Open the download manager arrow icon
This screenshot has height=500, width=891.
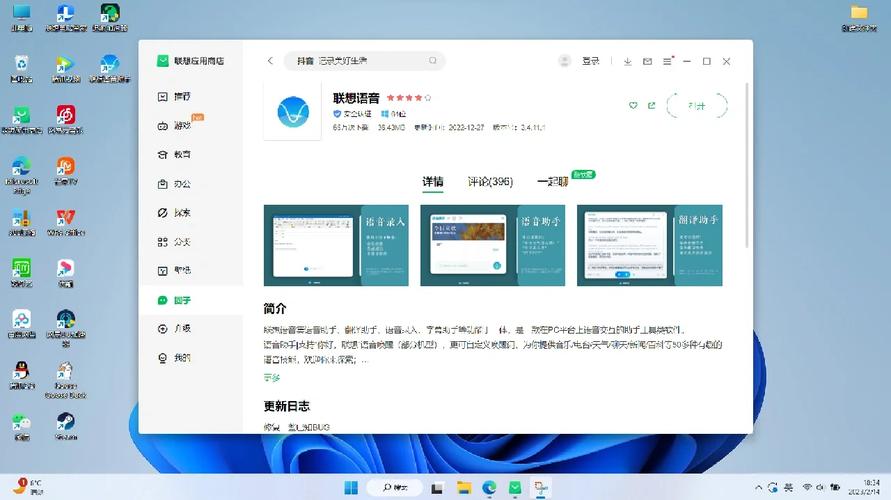coord(627,61)
